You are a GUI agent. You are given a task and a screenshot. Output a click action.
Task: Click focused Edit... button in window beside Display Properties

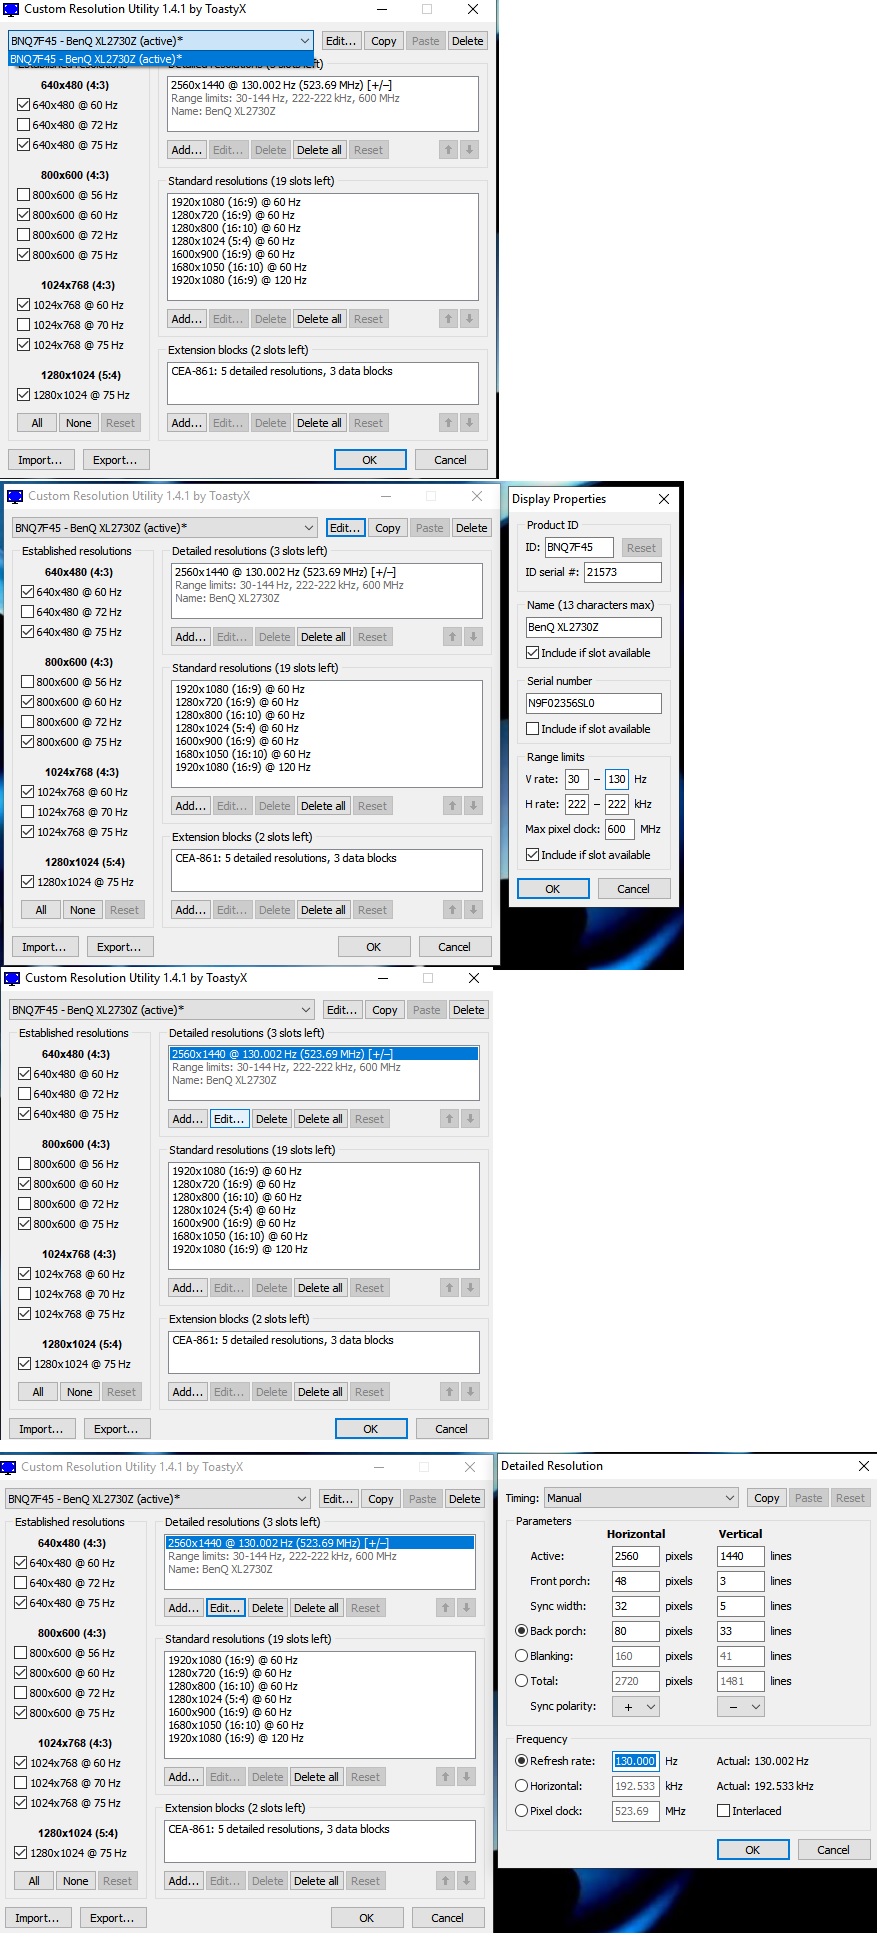click(345, 528)
